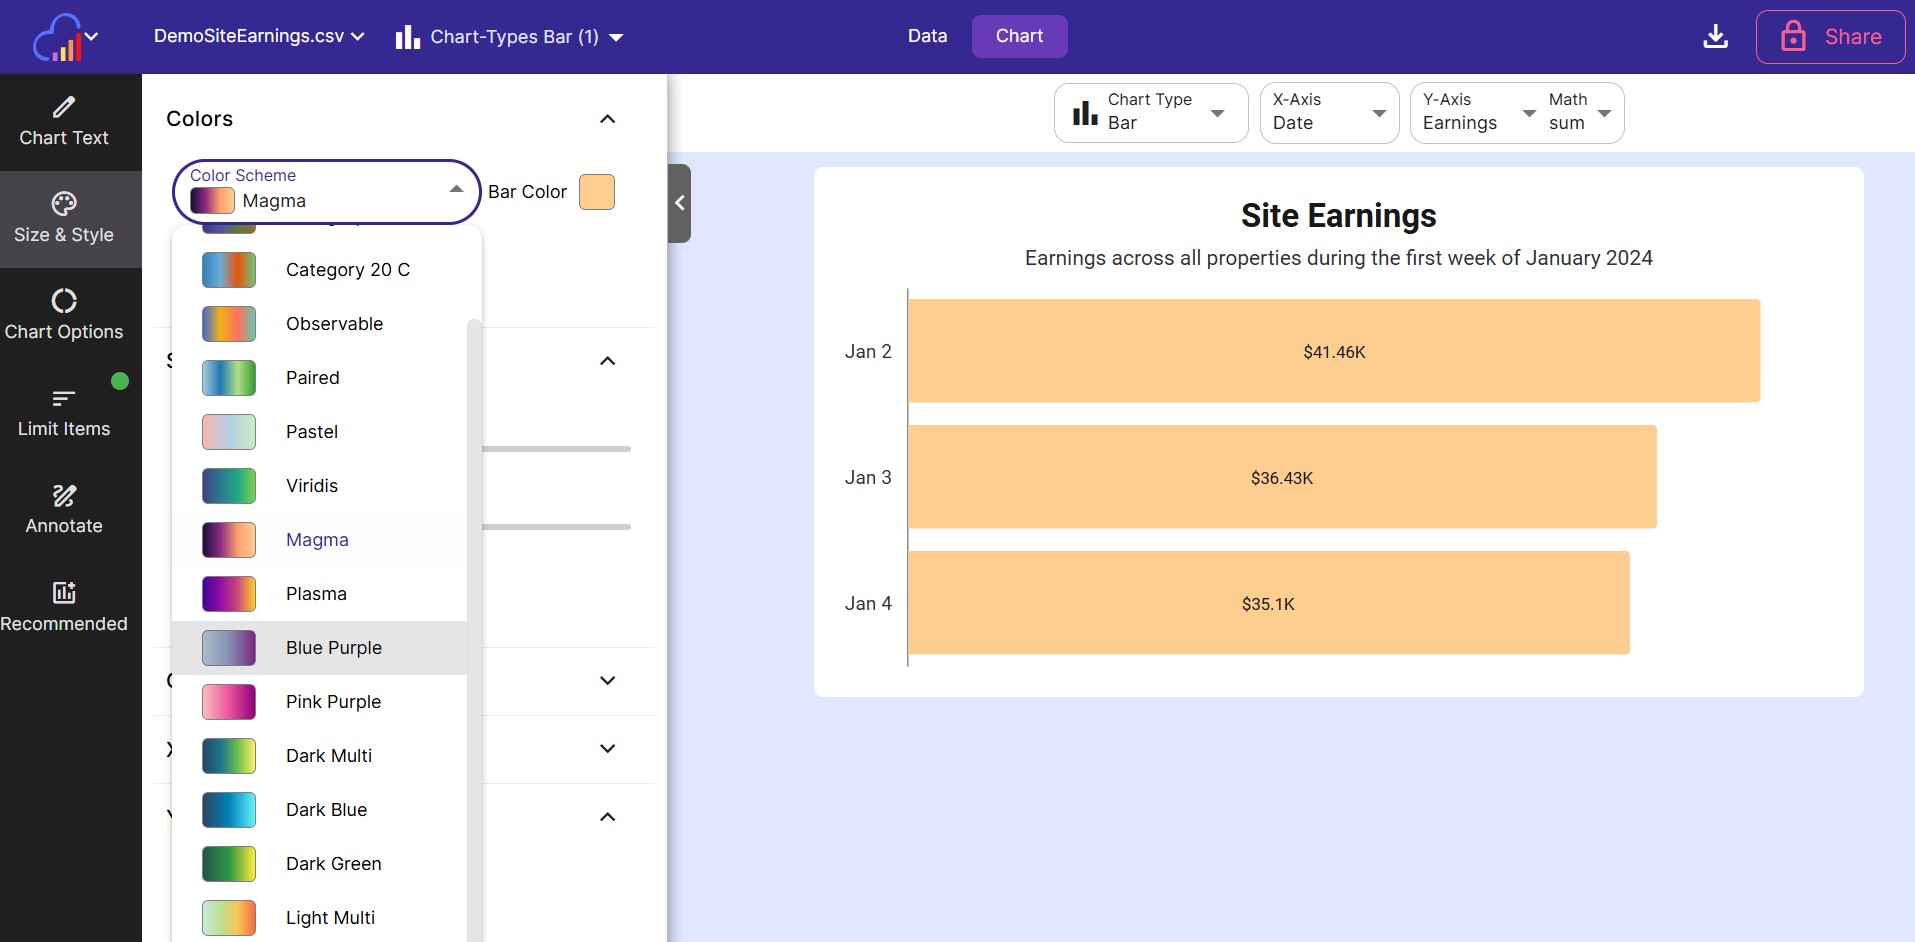Viewport: 1915px width, 942px height.
Task: Click the Site Earnings chart title
Action: click(1338, 216)
